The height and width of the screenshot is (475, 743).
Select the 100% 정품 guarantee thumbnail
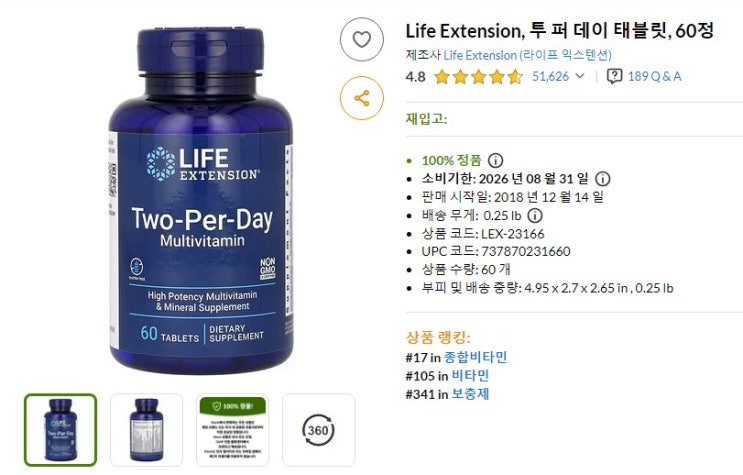[233, 430]
